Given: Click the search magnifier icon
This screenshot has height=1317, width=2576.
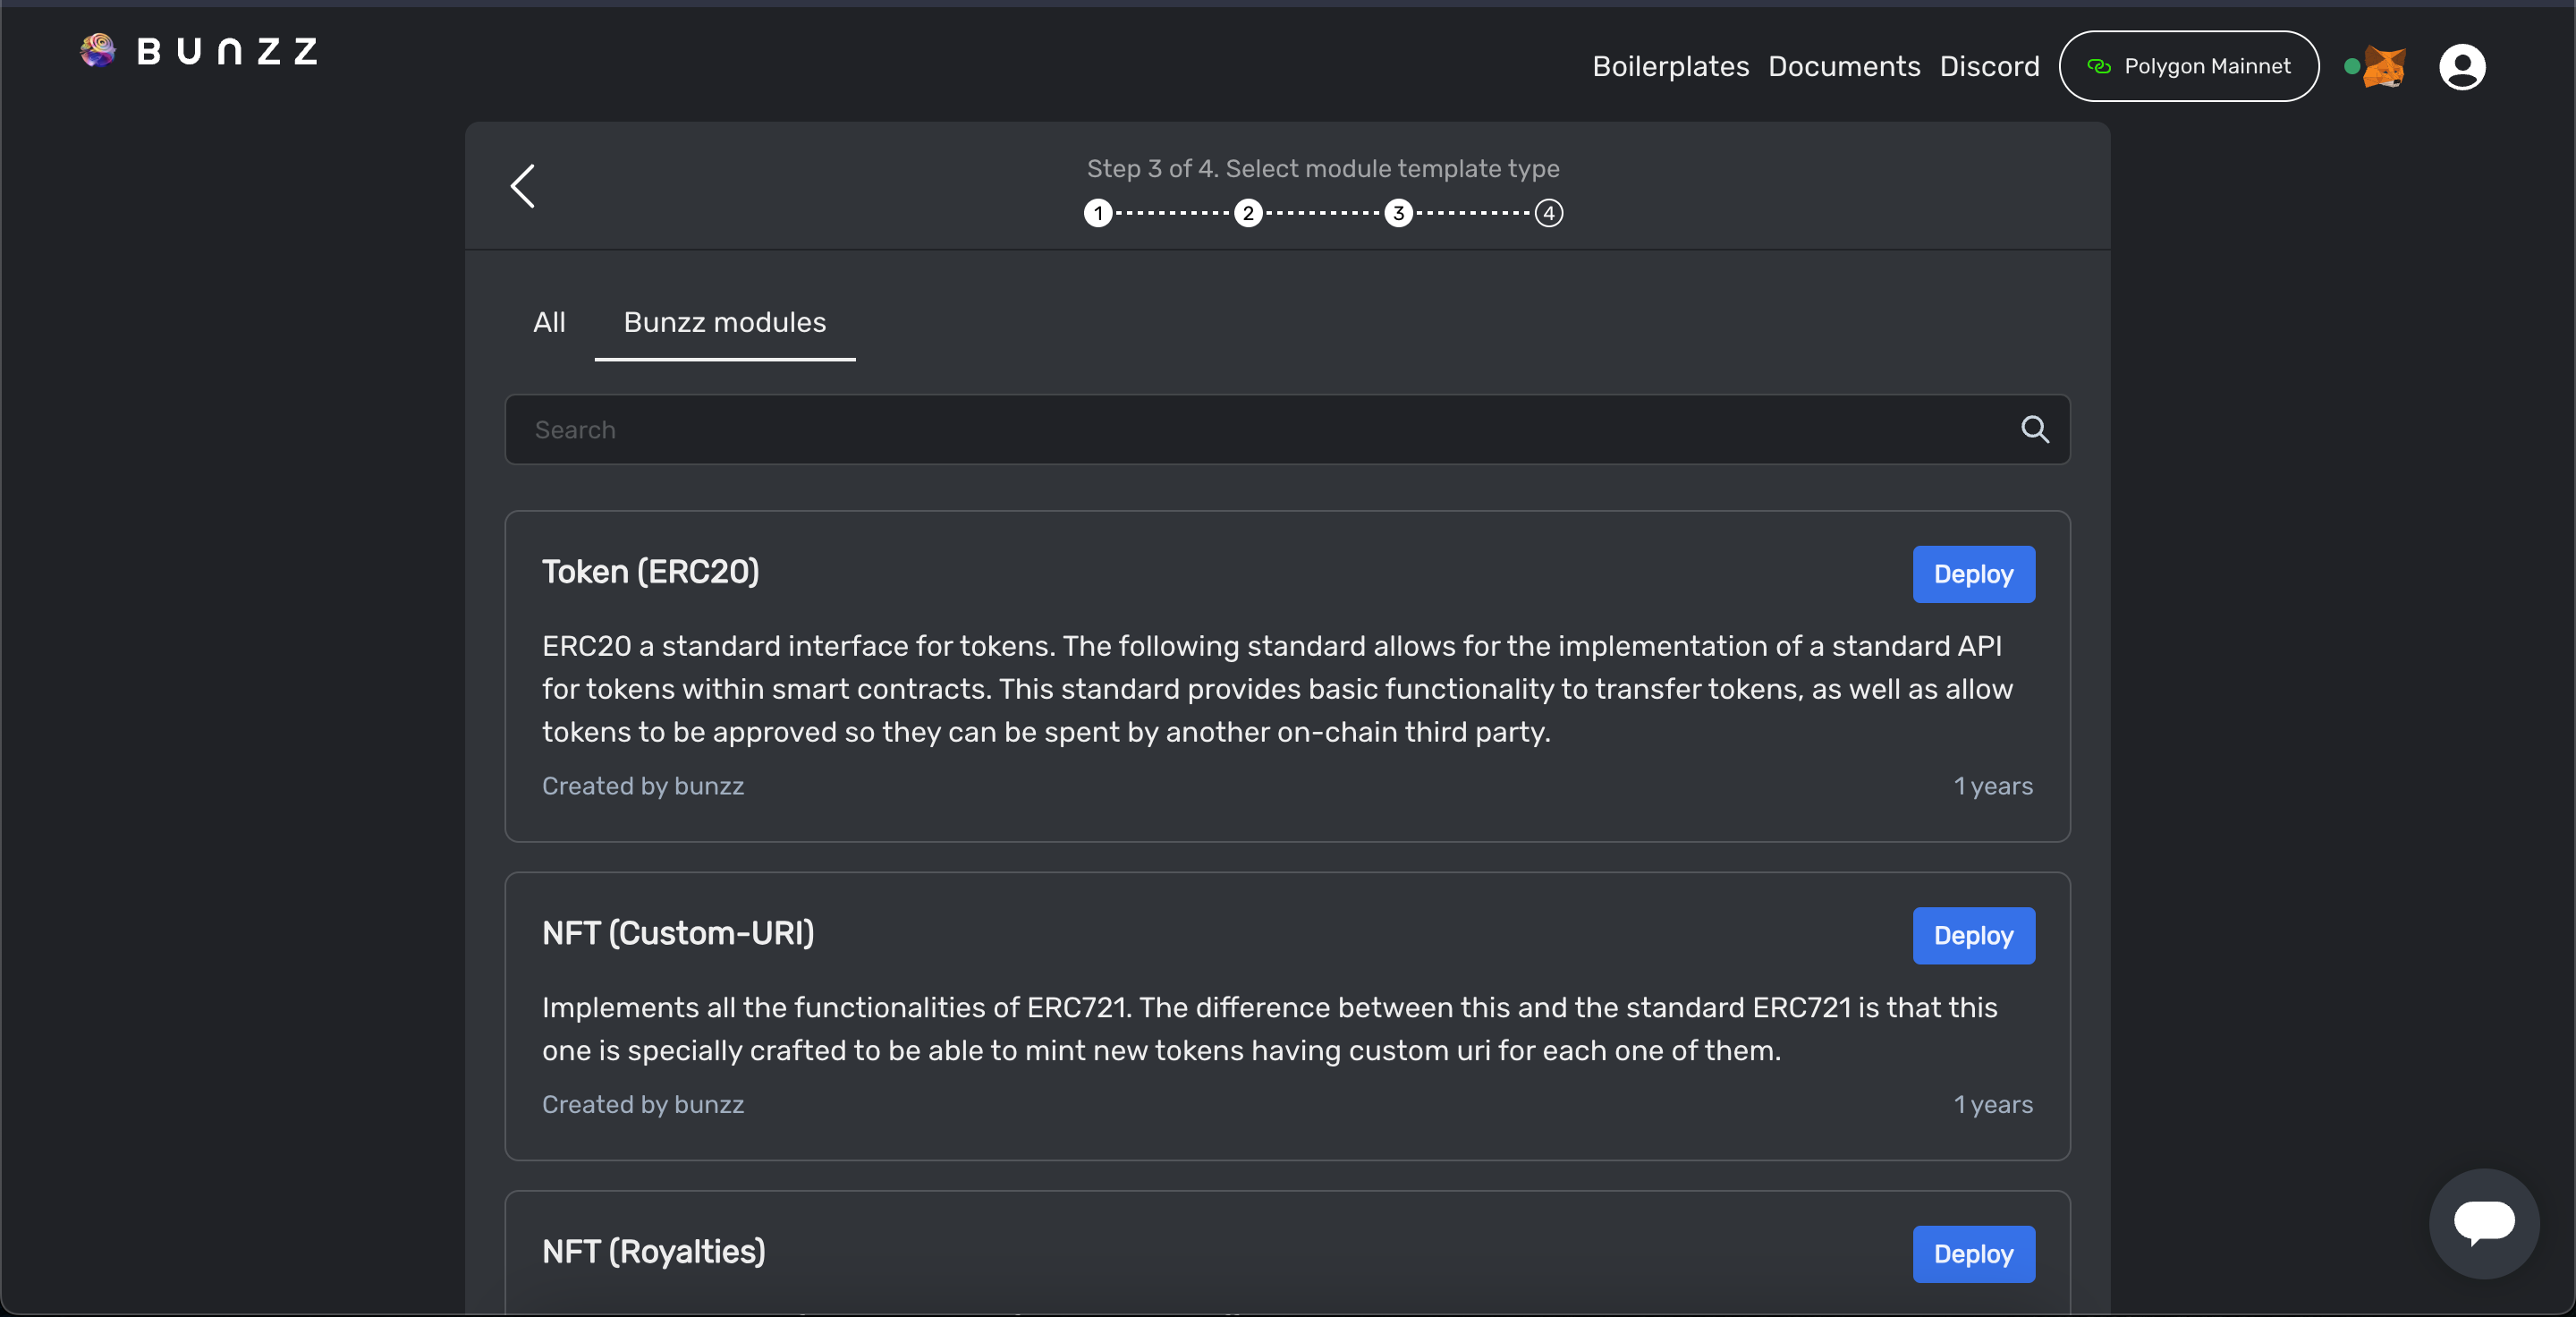Looking at the screenshot, I should 2034,429.
